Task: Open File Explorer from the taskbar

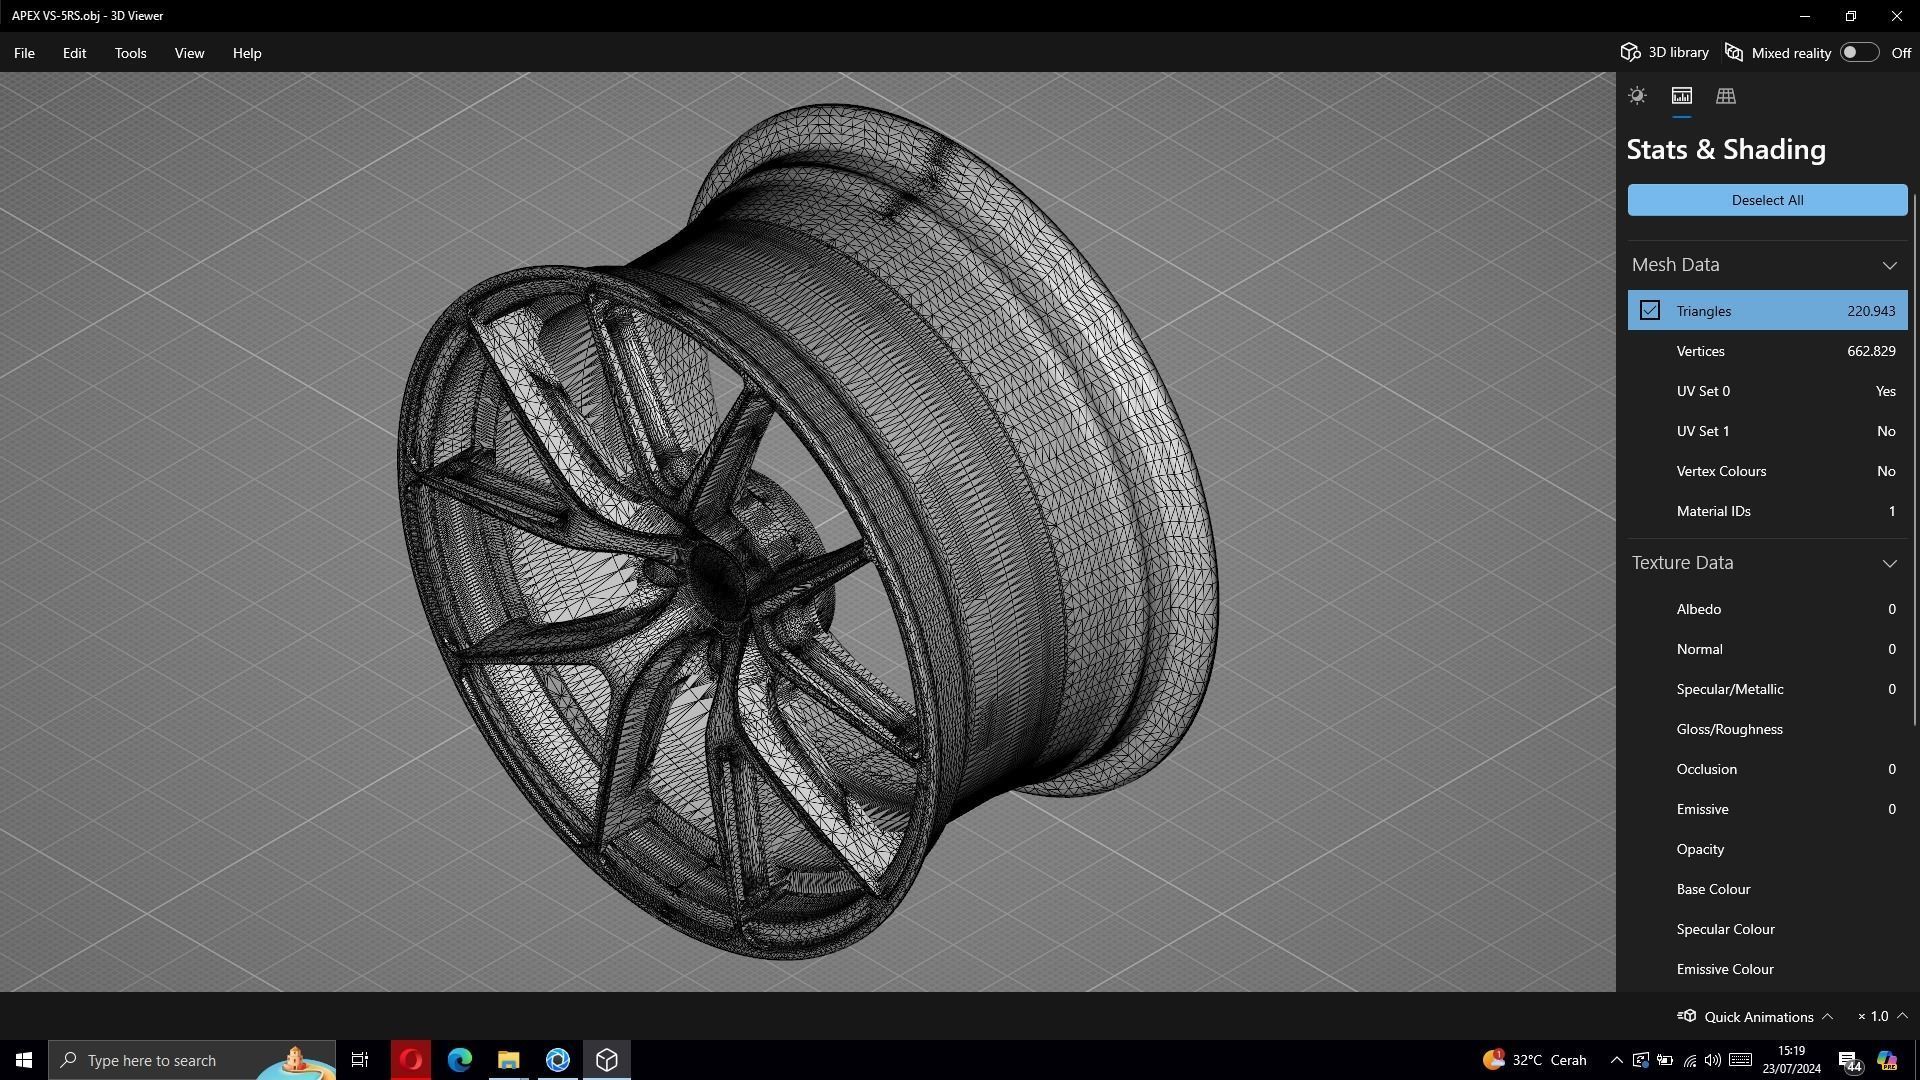Action: (508, 1060)
